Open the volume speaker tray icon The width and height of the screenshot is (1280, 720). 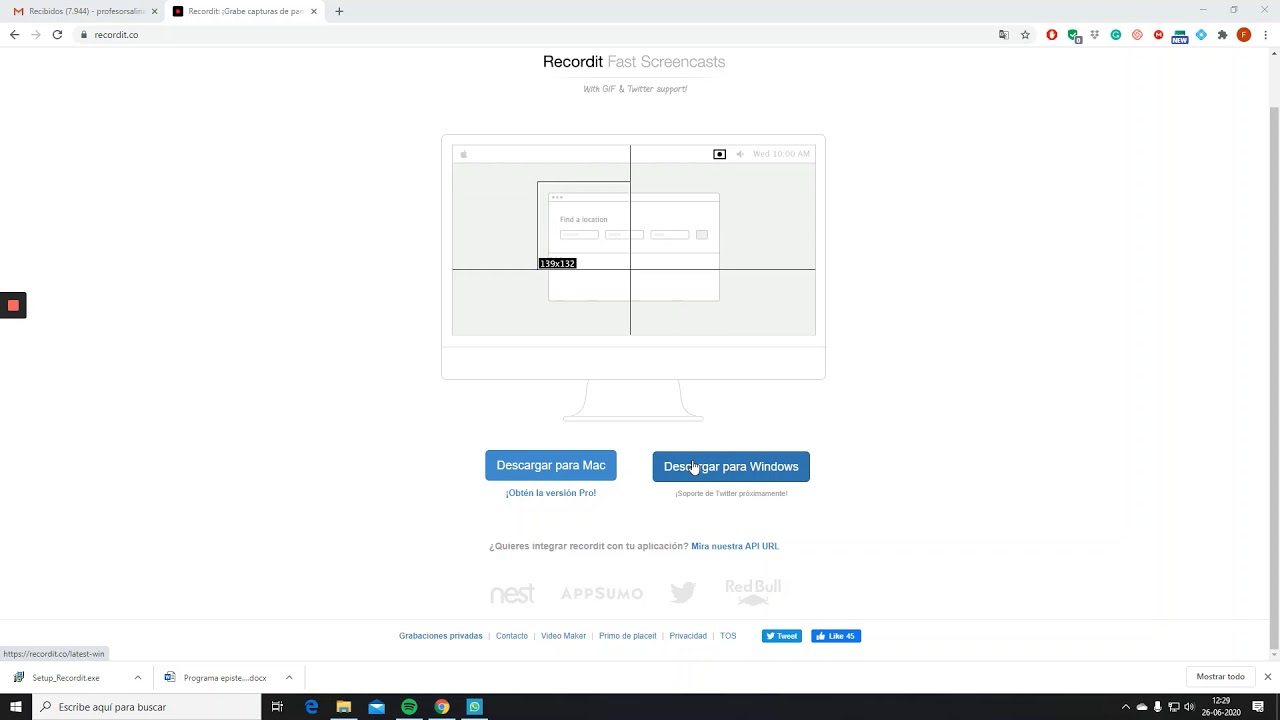pyautogui.click(x=1189, y=707)
